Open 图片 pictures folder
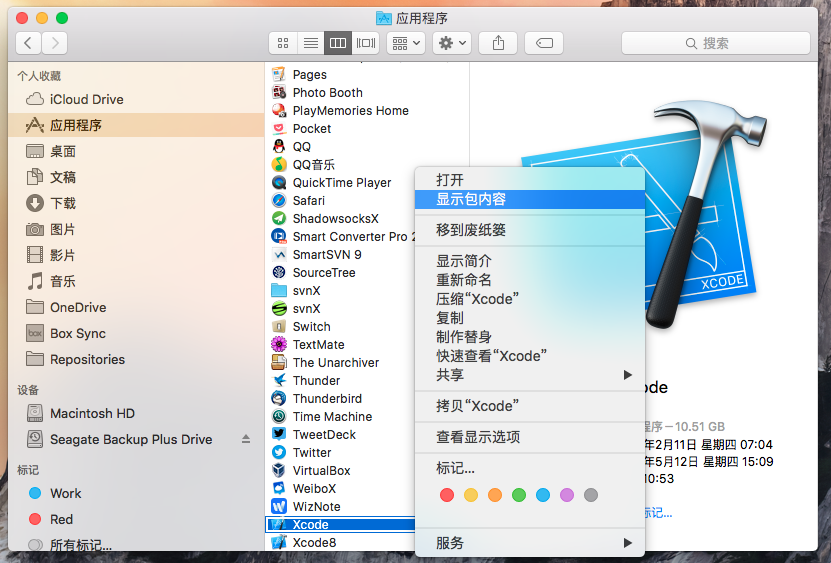 click(x=136, y=229)
